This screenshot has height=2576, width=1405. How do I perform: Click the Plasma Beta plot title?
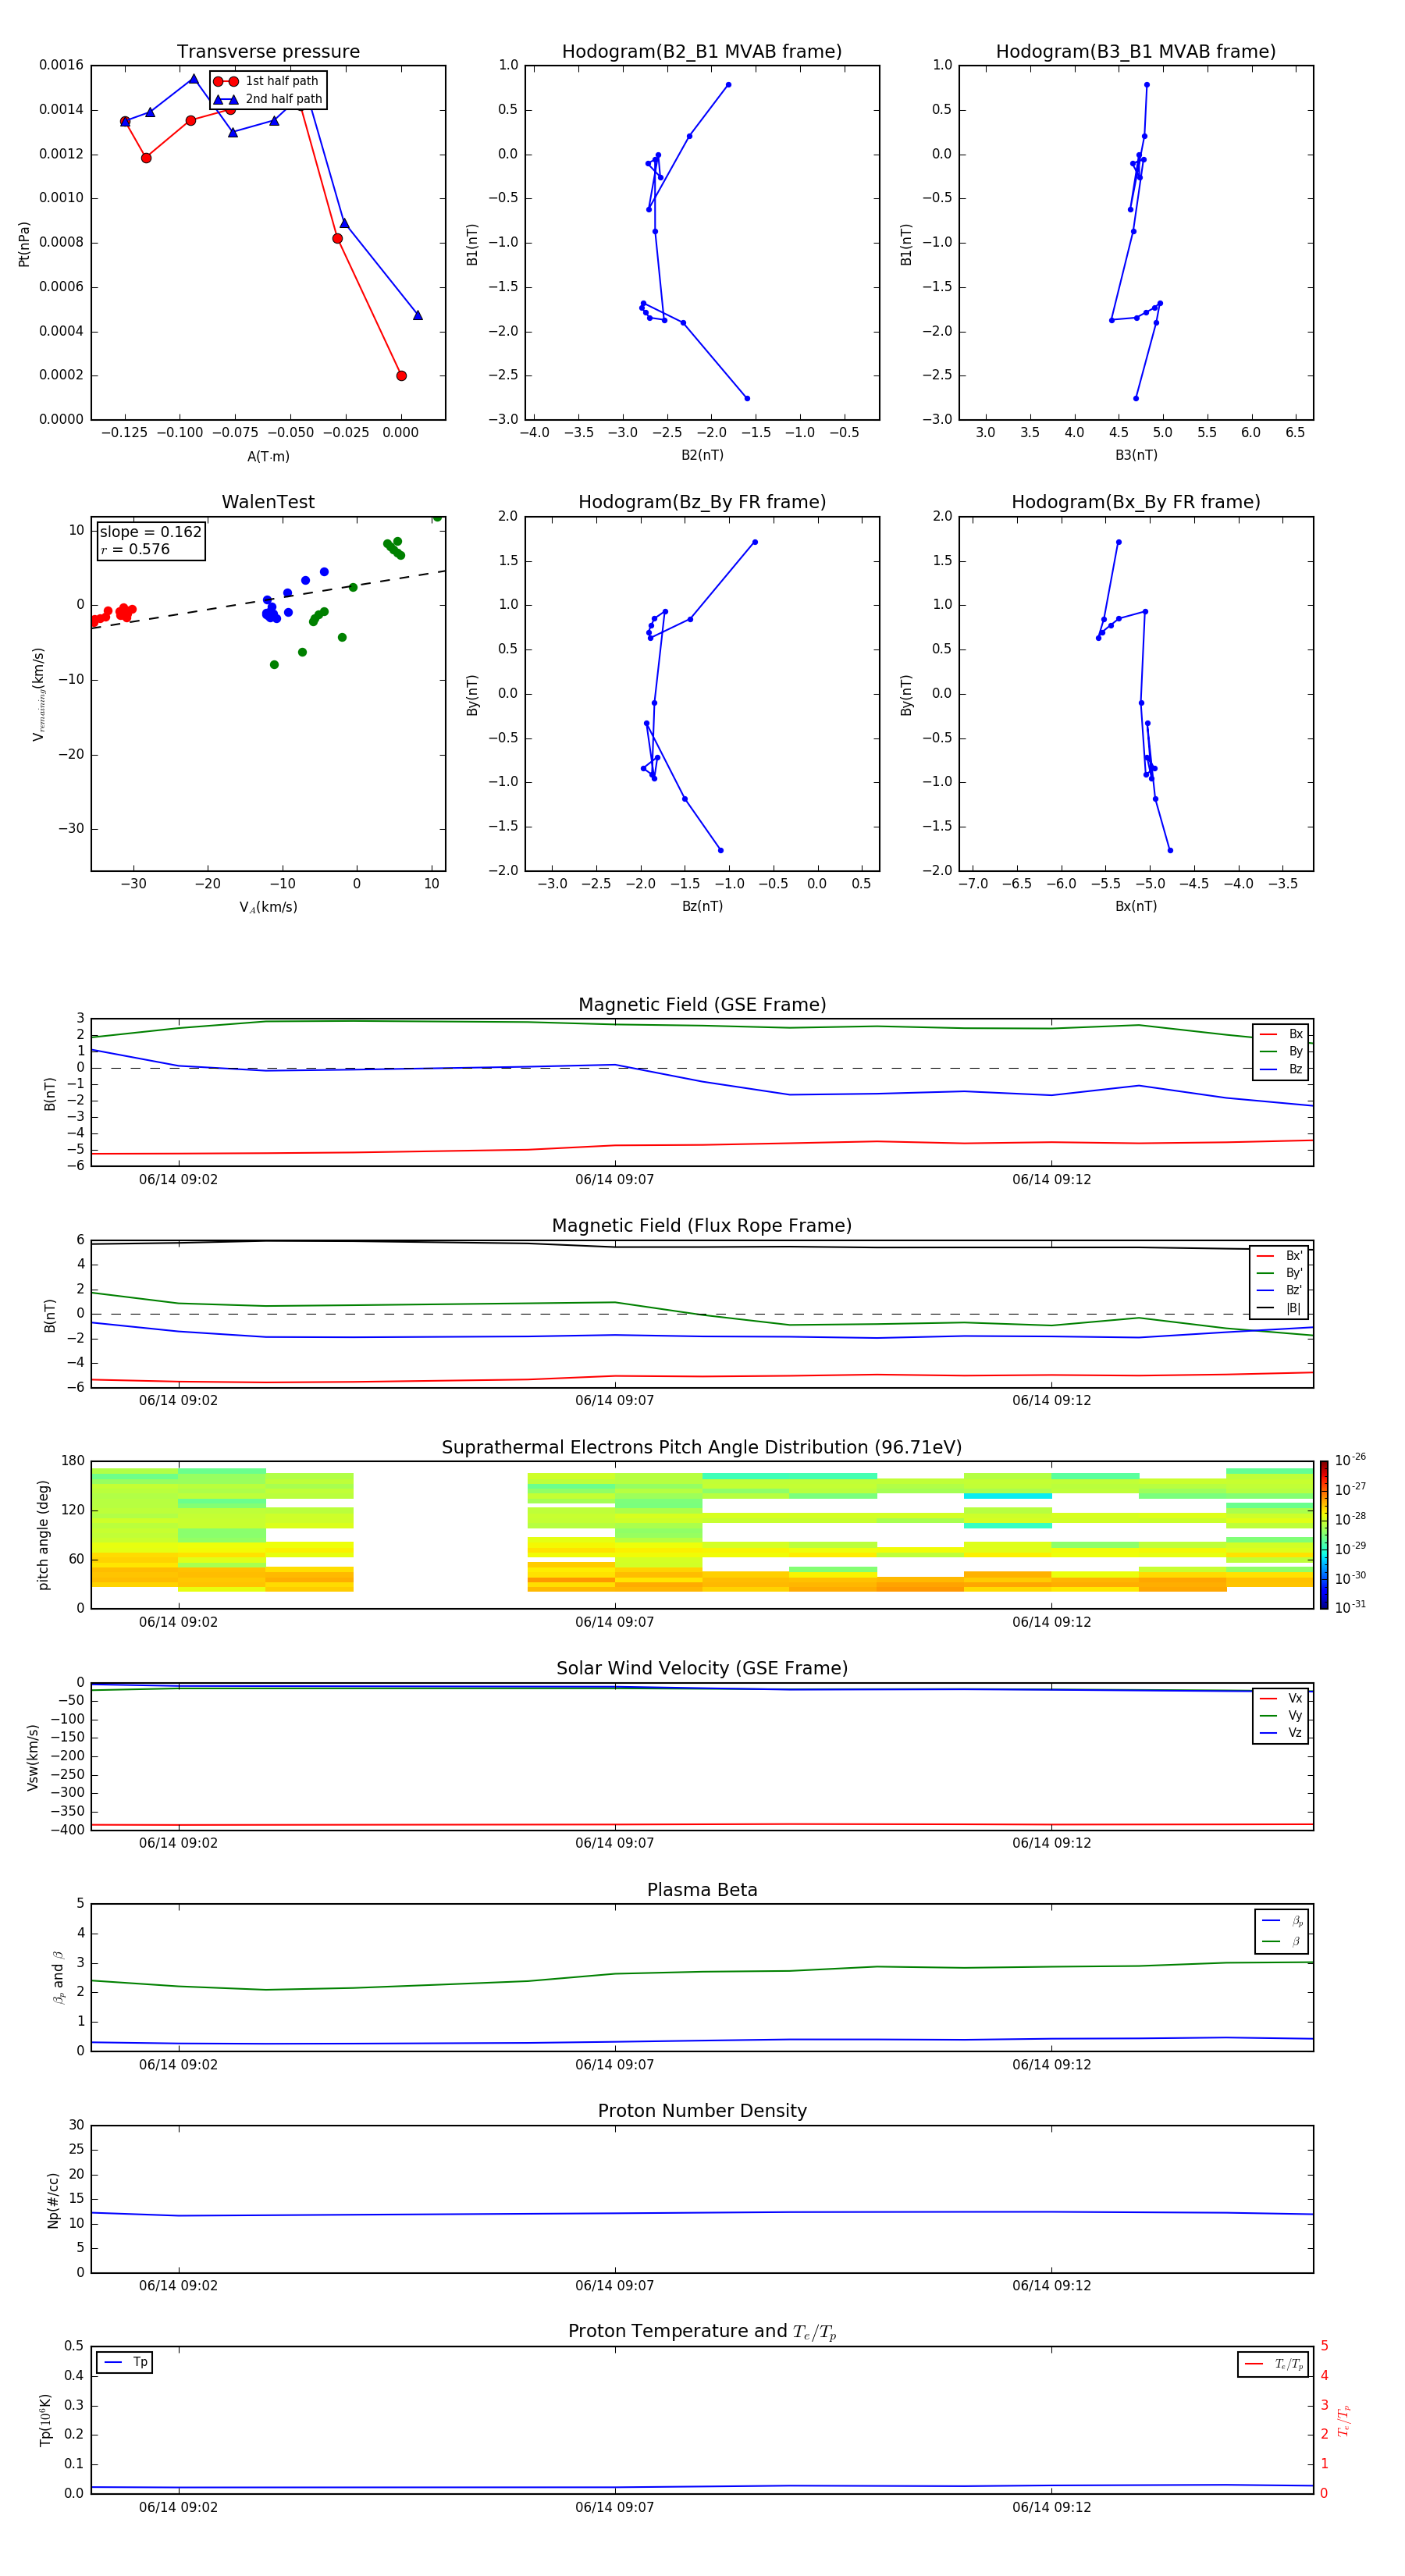coord(702,1890)
